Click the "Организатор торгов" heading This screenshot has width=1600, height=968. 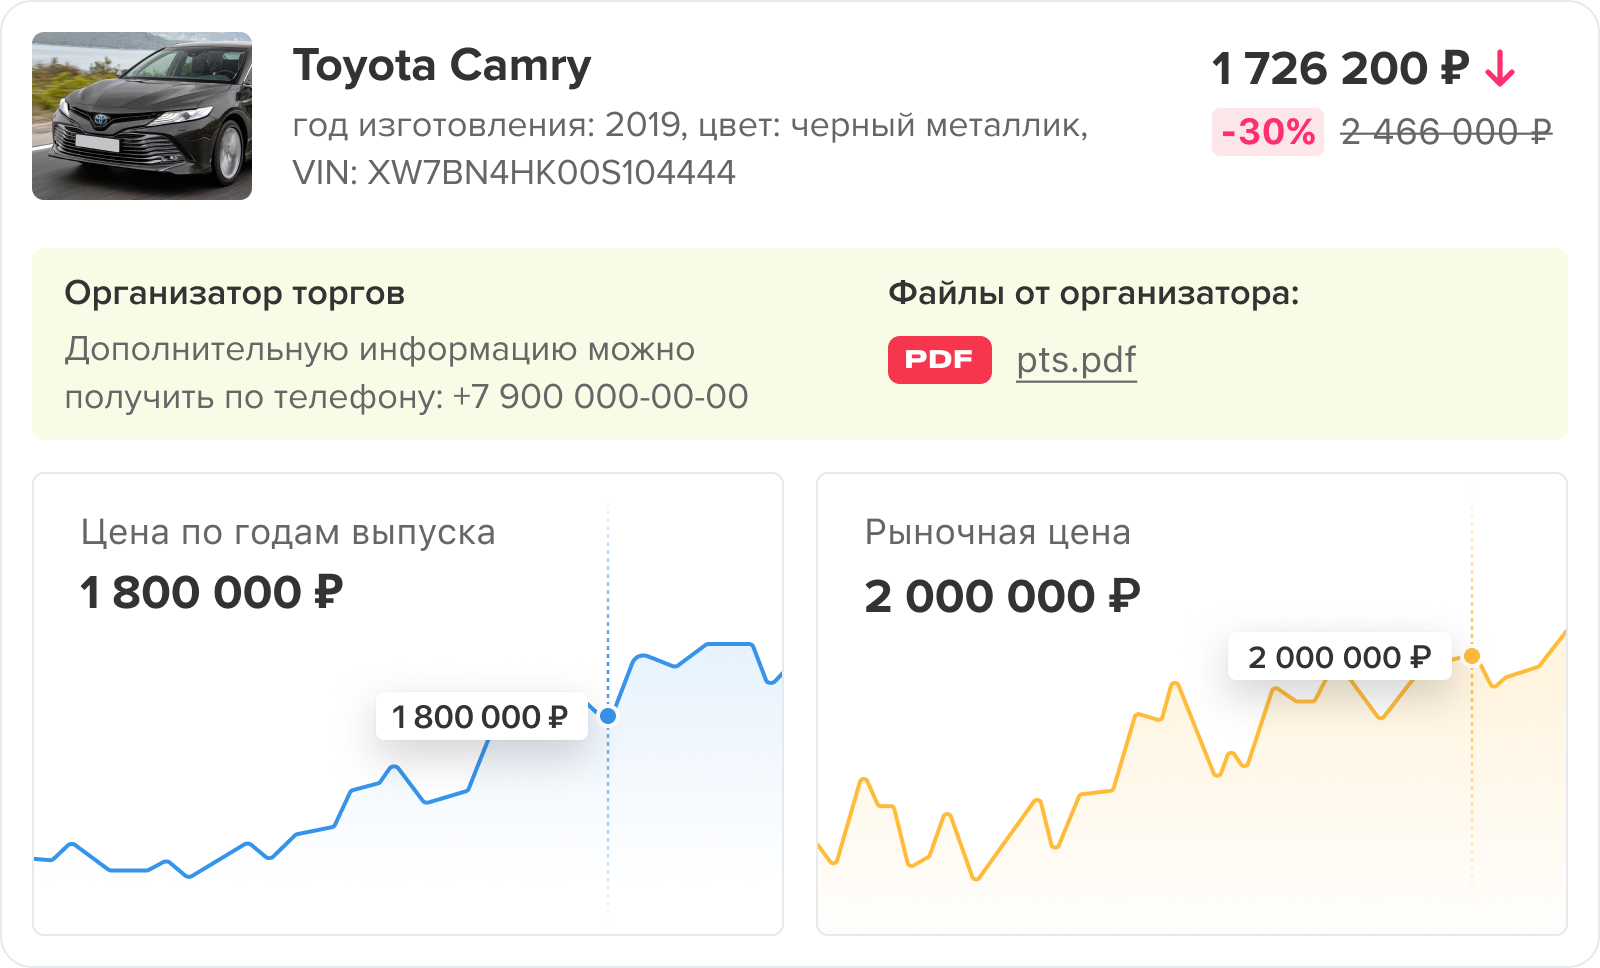pos(235,293)
